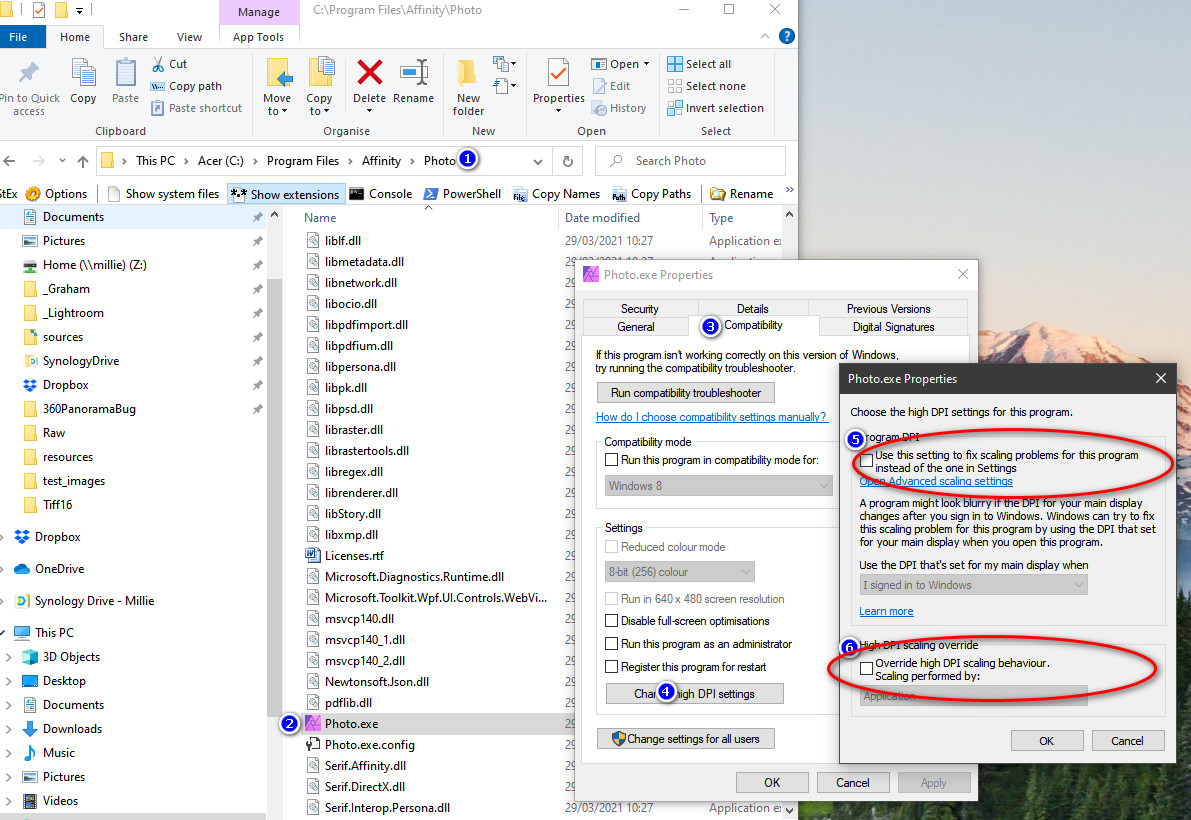This screenshot has width=1191, height=820.
Task: Tick Run this program as an administrator
Action: coord(611,644)
